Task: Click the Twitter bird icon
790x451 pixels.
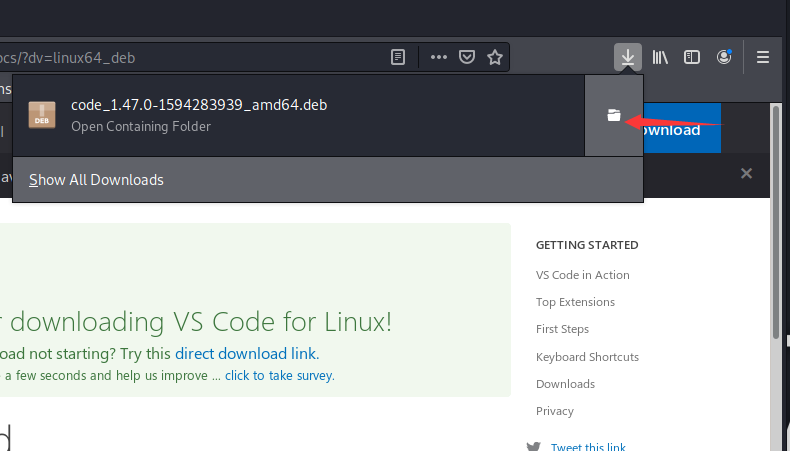Action: [533, 446]
